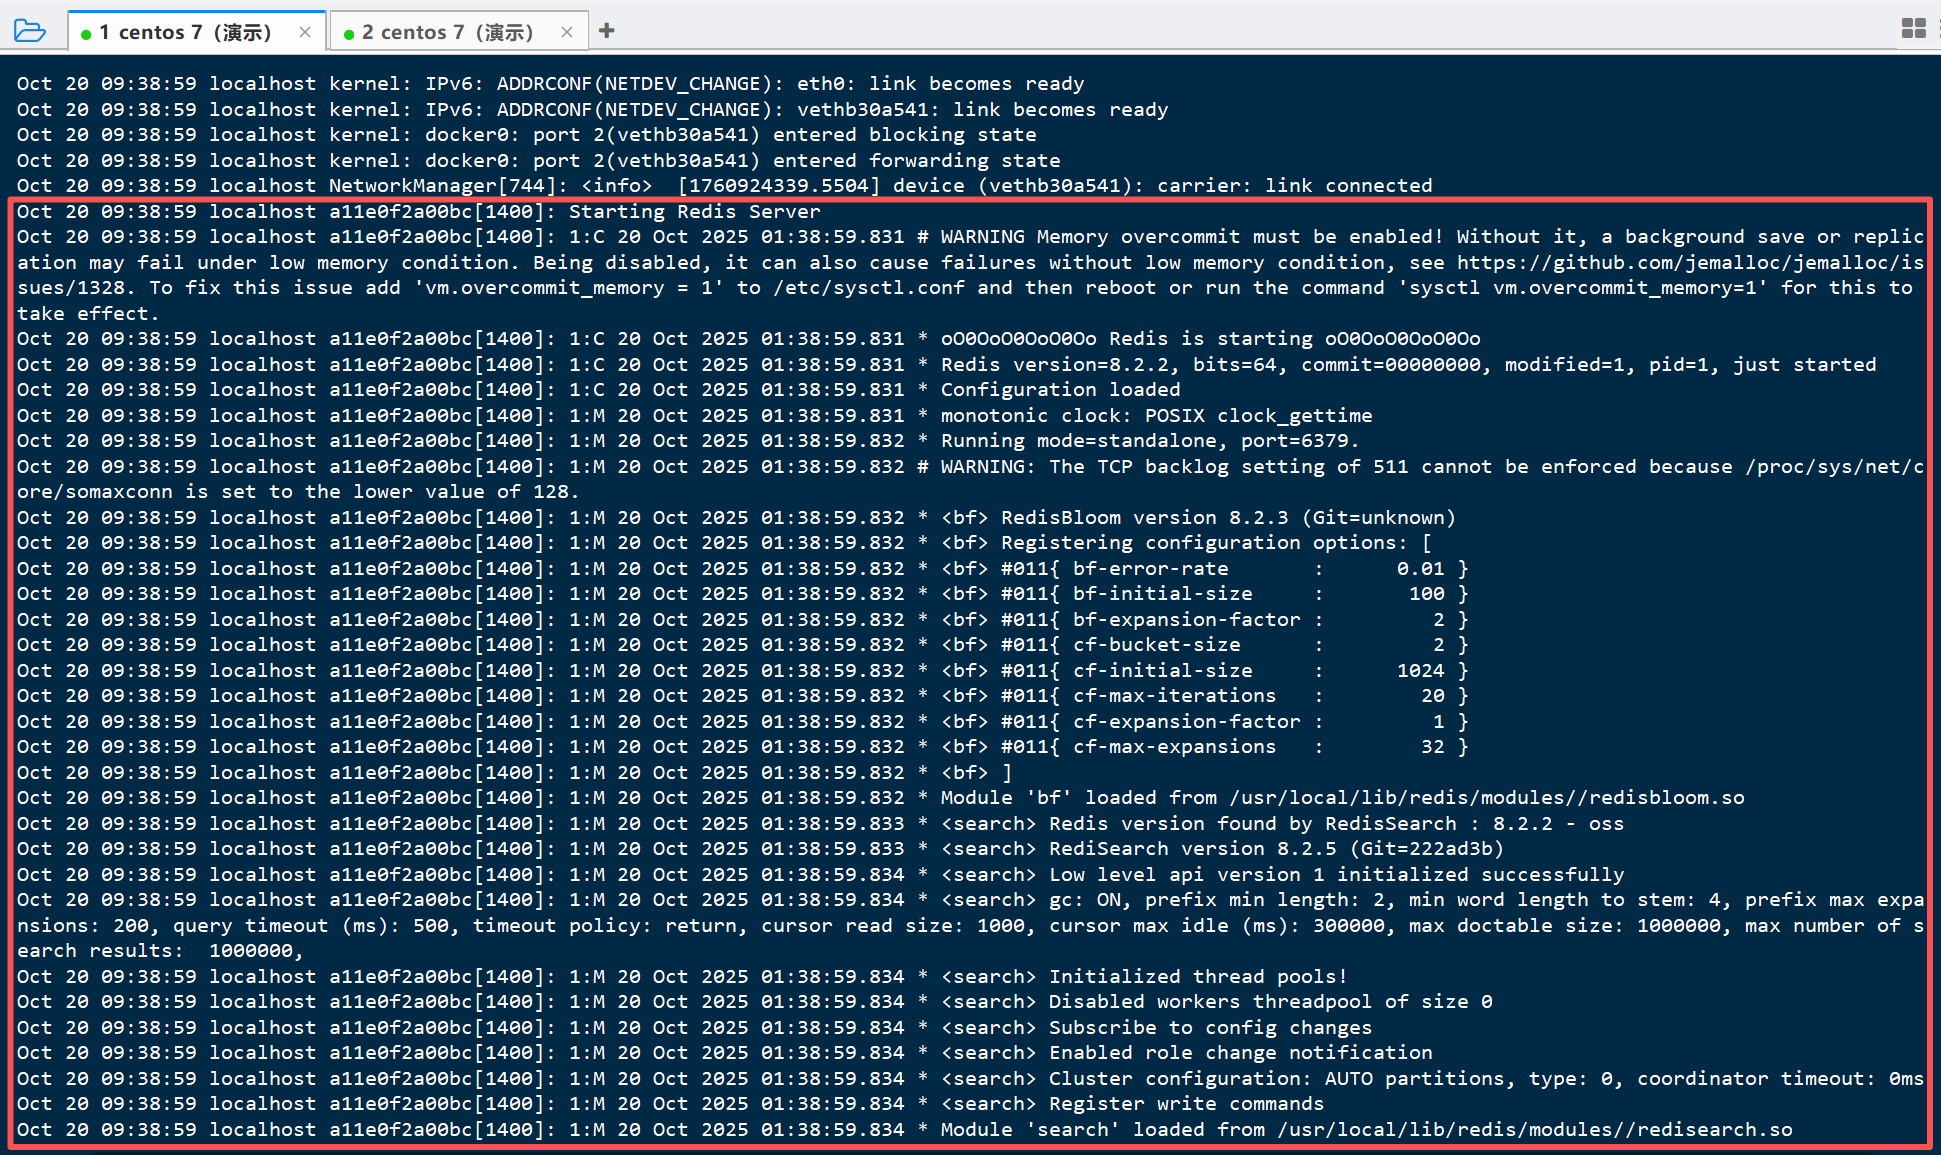1941x1155 pixels.
Task: Click the 'cf-max-expansions' option line
Action: tap(742, 747)
